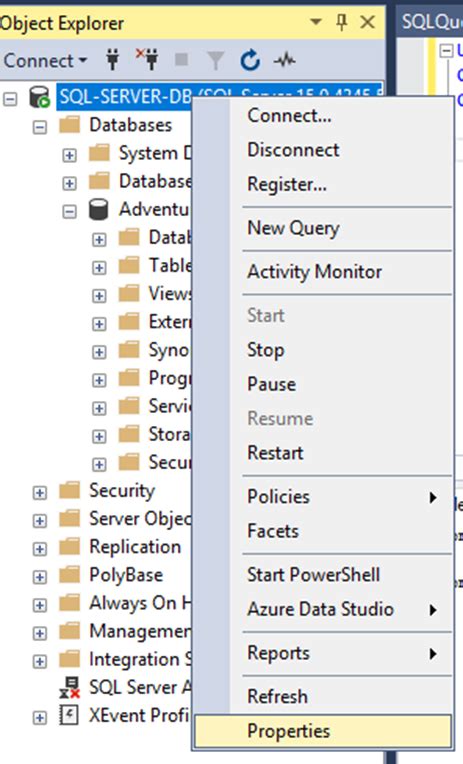The height and width of the screenshot is (764, 463).
Task: Open Object Explorer window position dropdown arrow
Action: pyautogui.click(x=316, y=22)
